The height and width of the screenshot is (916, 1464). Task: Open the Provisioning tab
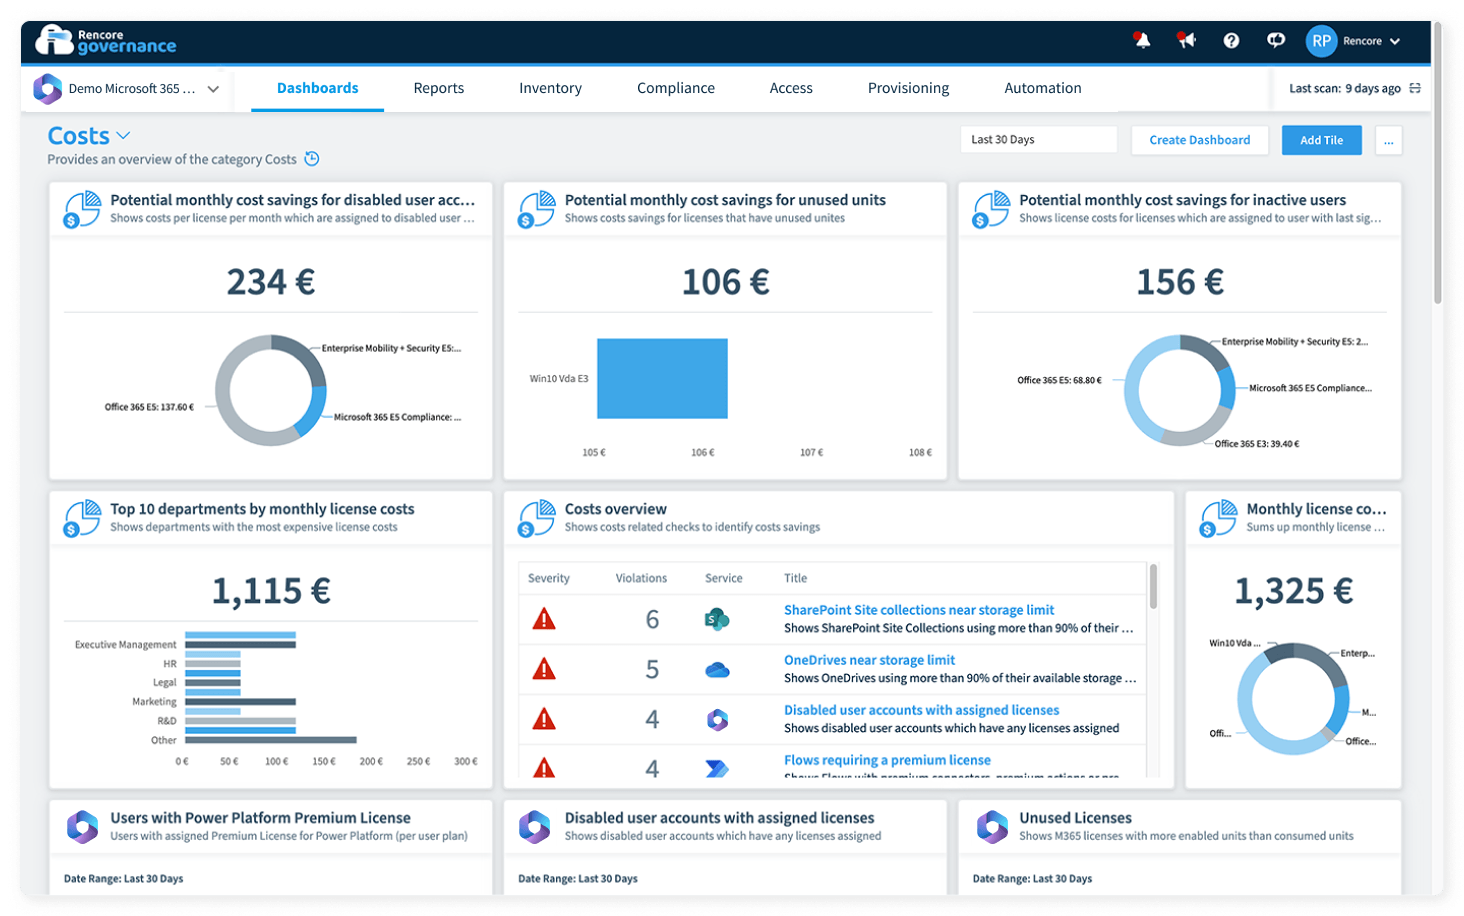(908, 88)
